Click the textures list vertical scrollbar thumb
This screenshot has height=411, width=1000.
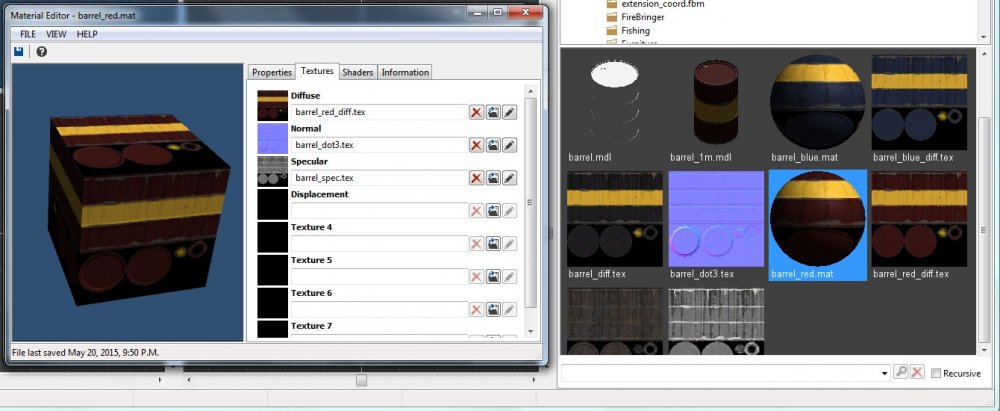pyautogui.click(x=531, y=202)
